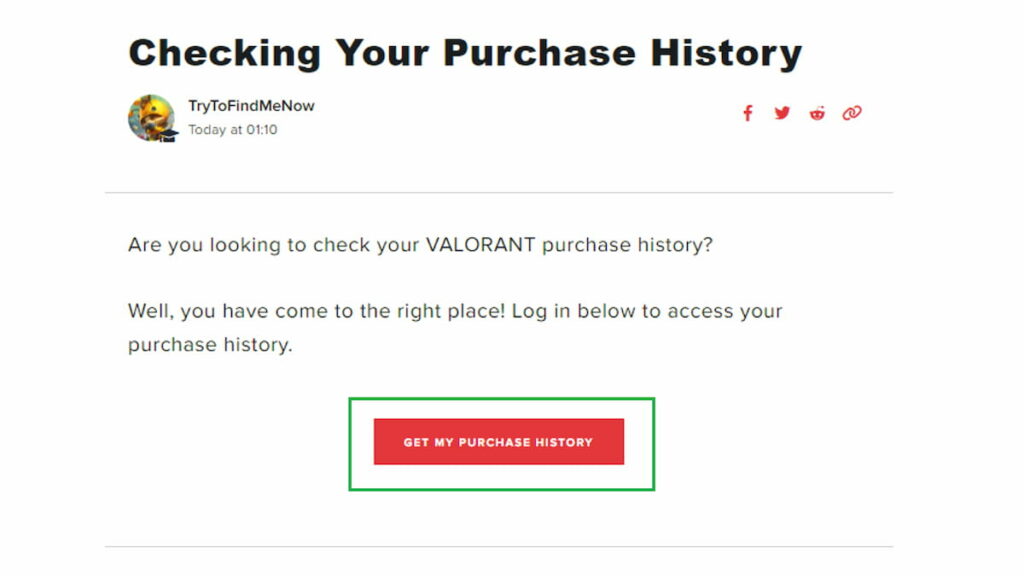The width and height of the screenshot is (1024, 576).
Task: Open TryToFindMeNow's profile avatar
Action: [x=152, y=118]
